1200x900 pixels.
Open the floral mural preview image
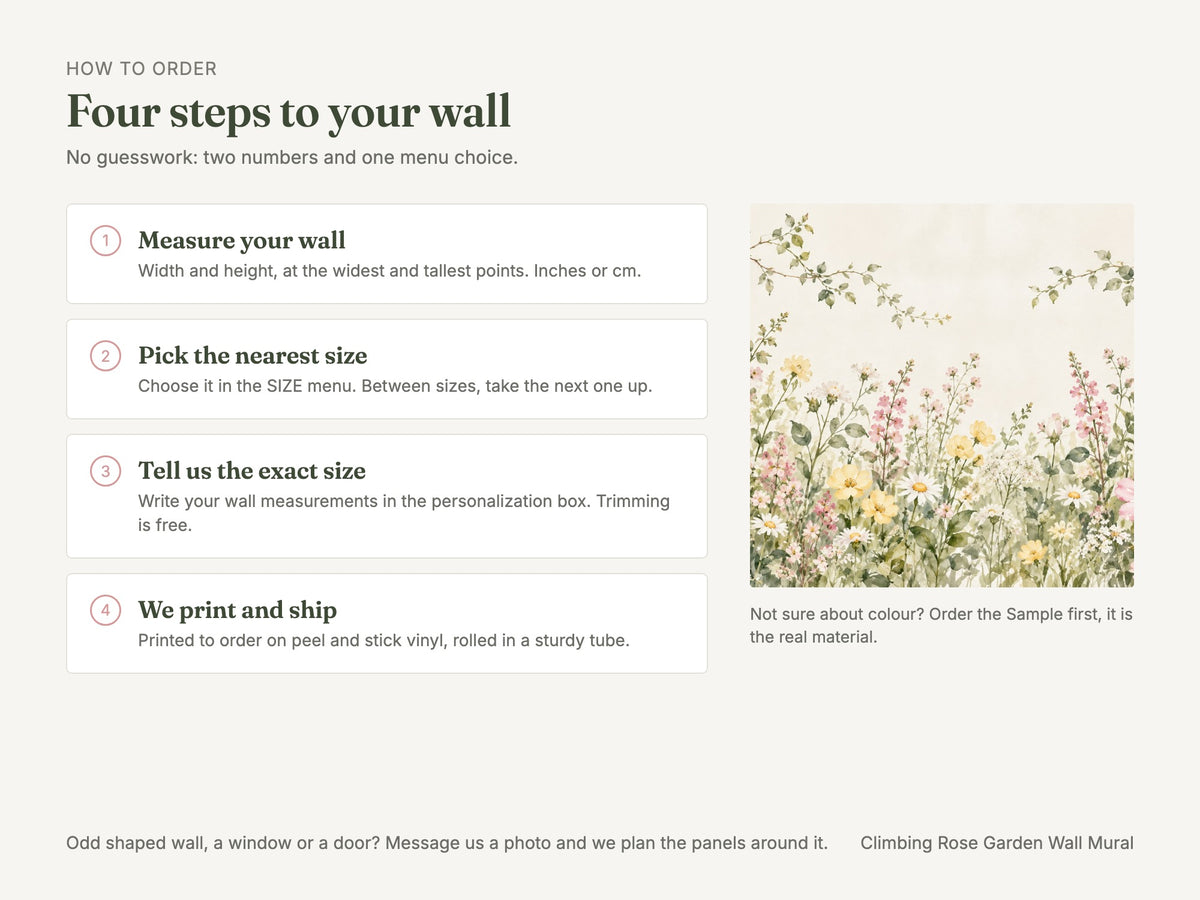(x=942, y=395)
